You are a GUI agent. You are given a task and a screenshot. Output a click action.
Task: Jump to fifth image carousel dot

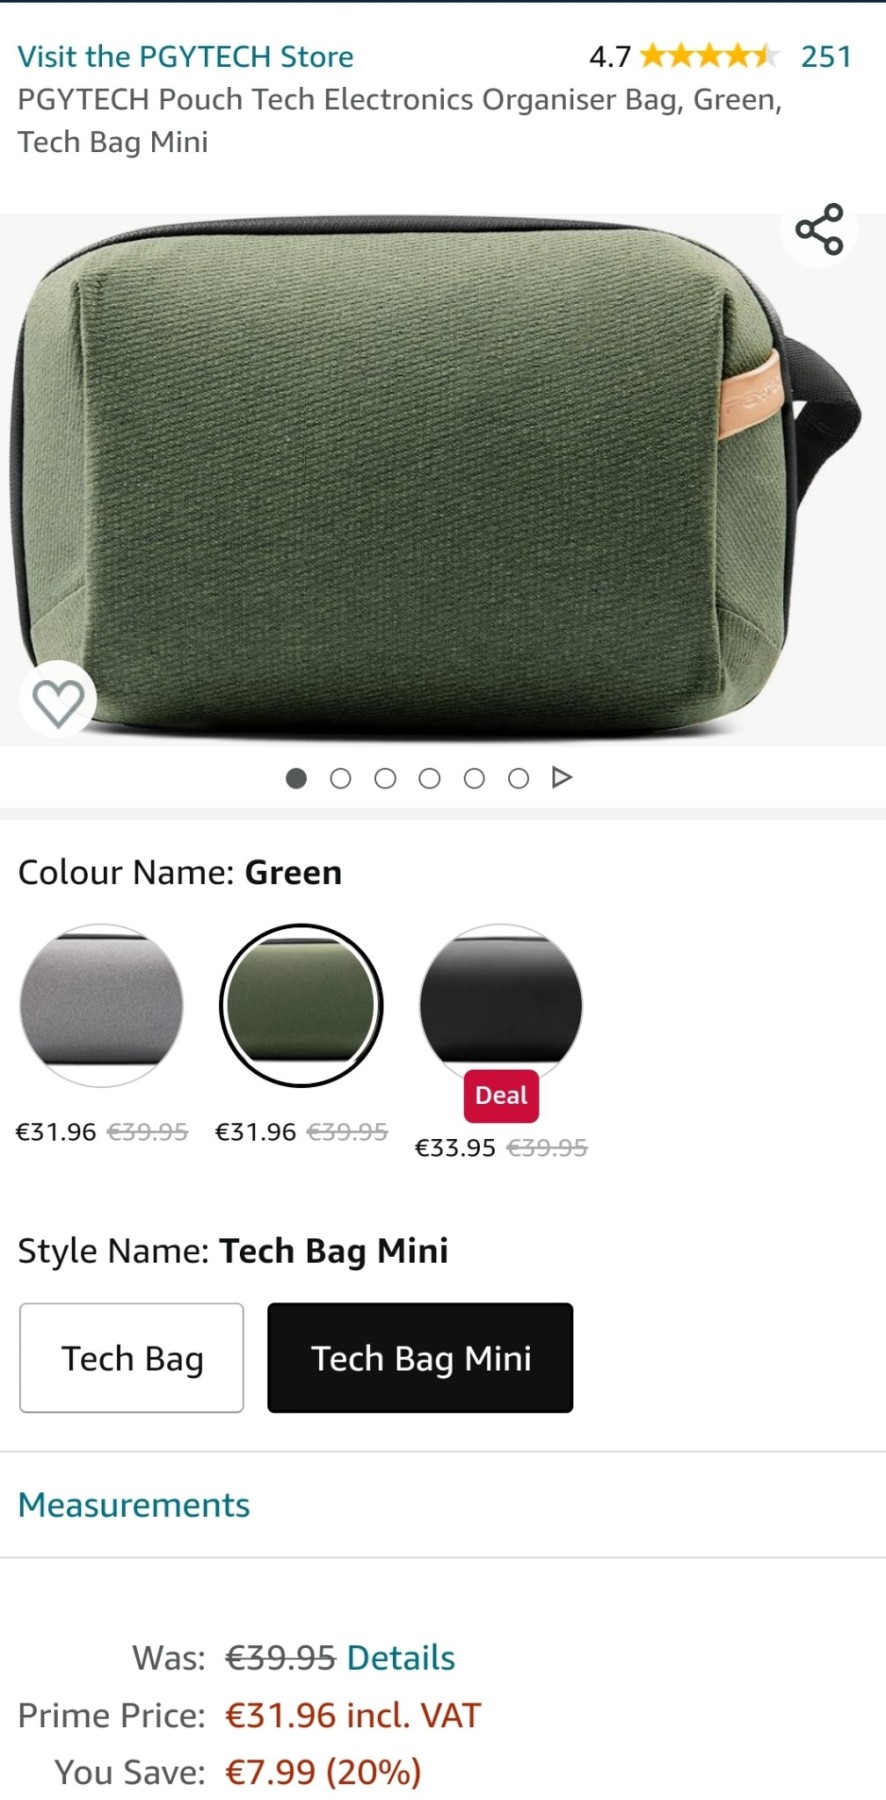[x=474, y=778]
